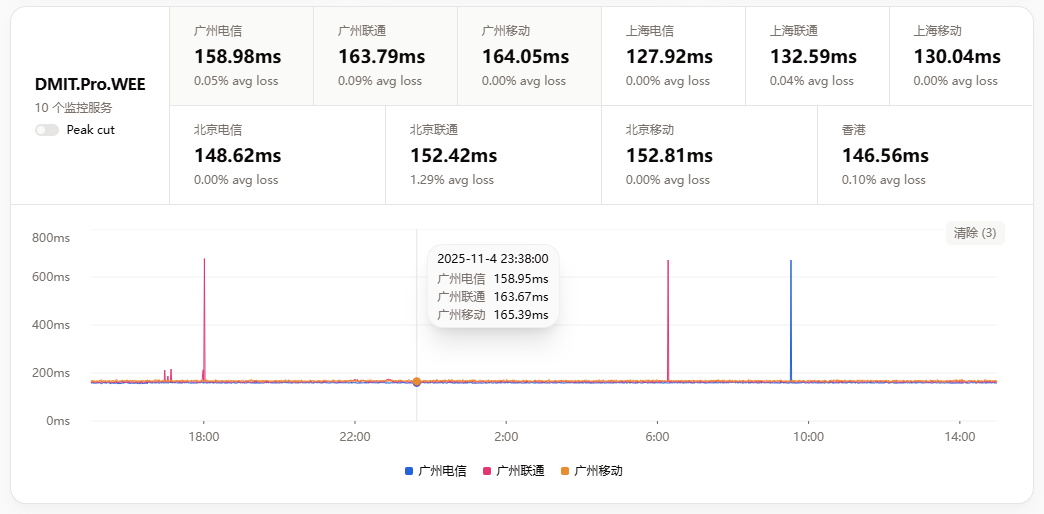1044x514 pixels.
Task: Select the 上海移动 latency card
Action: 960,56
